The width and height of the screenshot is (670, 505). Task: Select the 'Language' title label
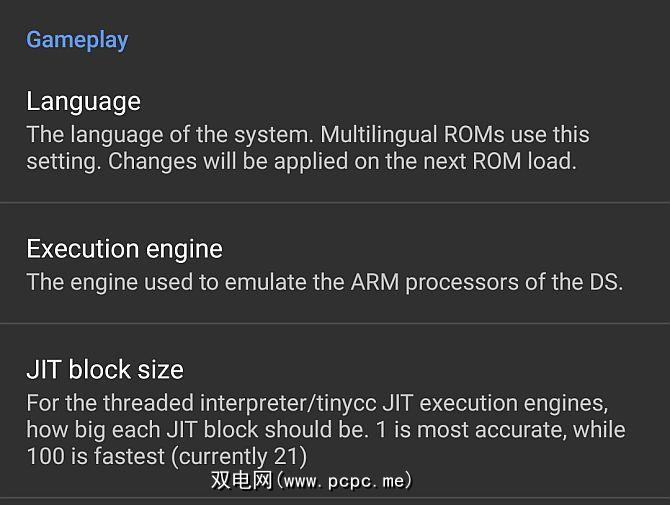pyautogui.click(x=83, y=101)
